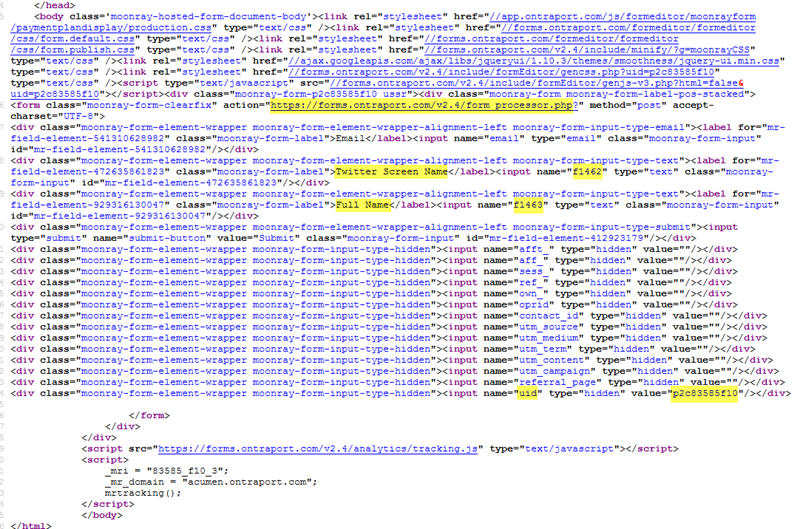
Task: Click the hidden input name 'sess_'
Action: pyautogui.click(x=534, y=272)
